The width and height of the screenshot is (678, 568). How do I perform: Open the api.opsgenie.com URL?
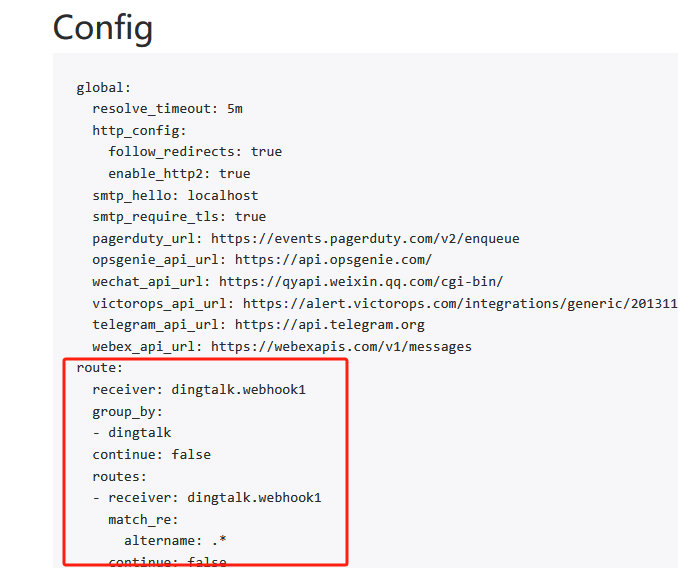pyautogui.click(x=333, y=260)
